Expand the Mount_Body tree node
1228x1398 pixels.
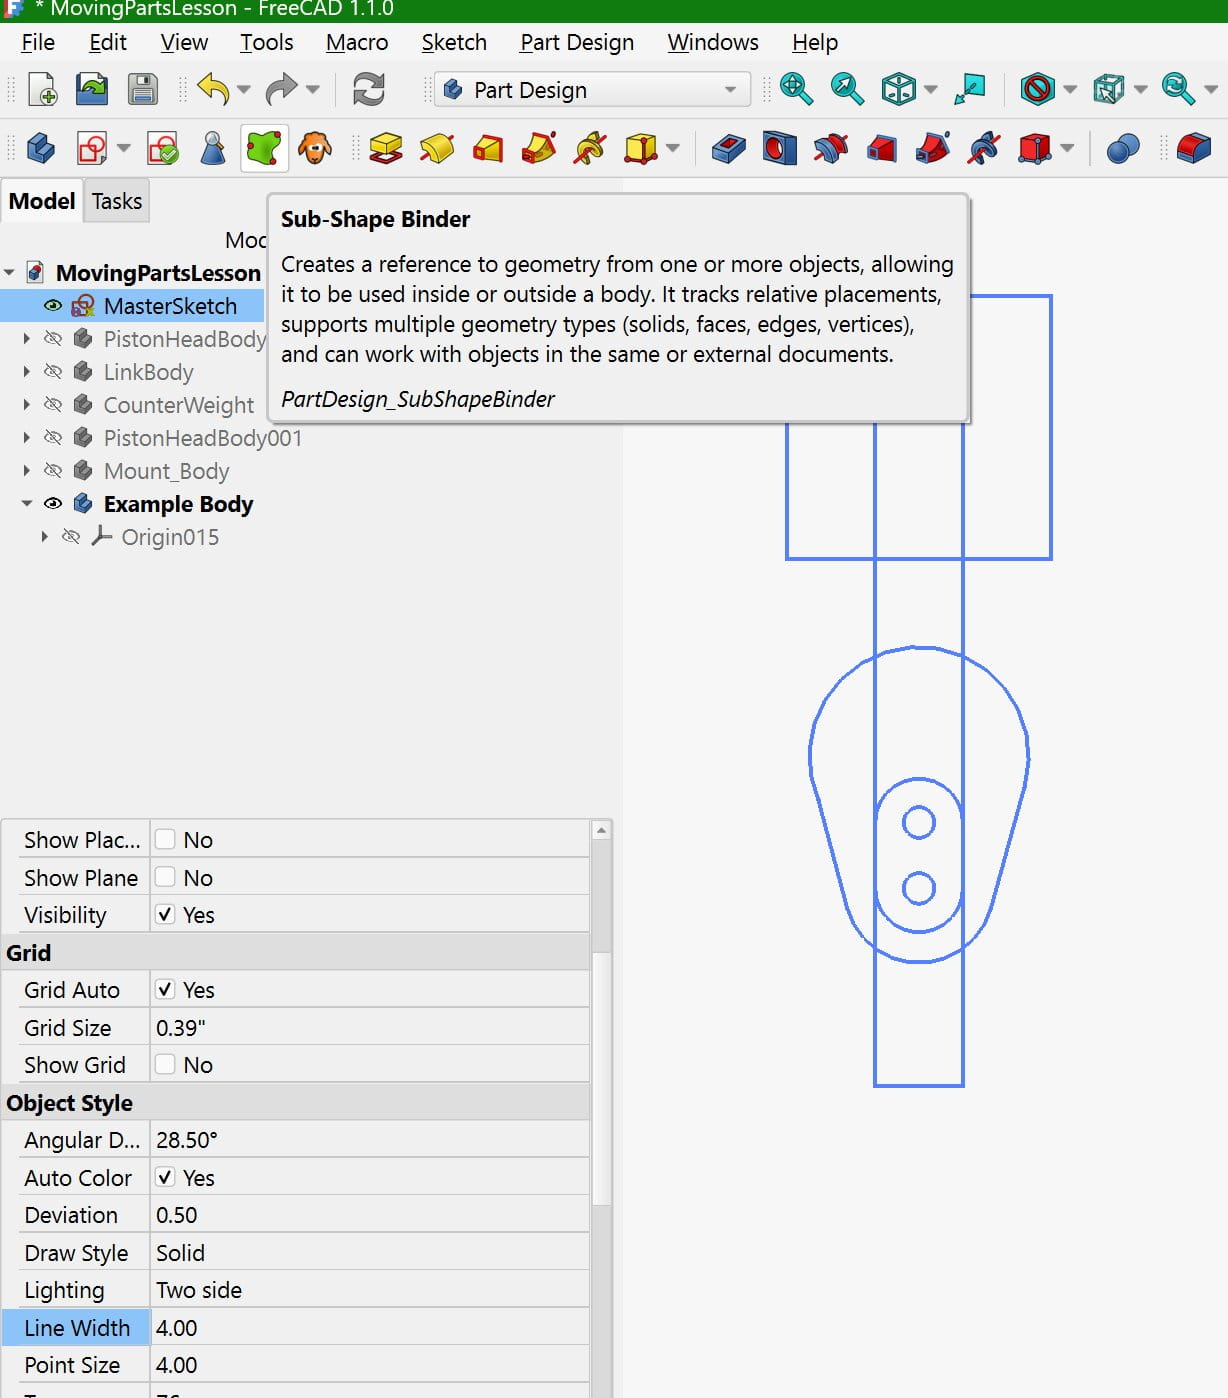pyautogui.click(x=27, y=471)
